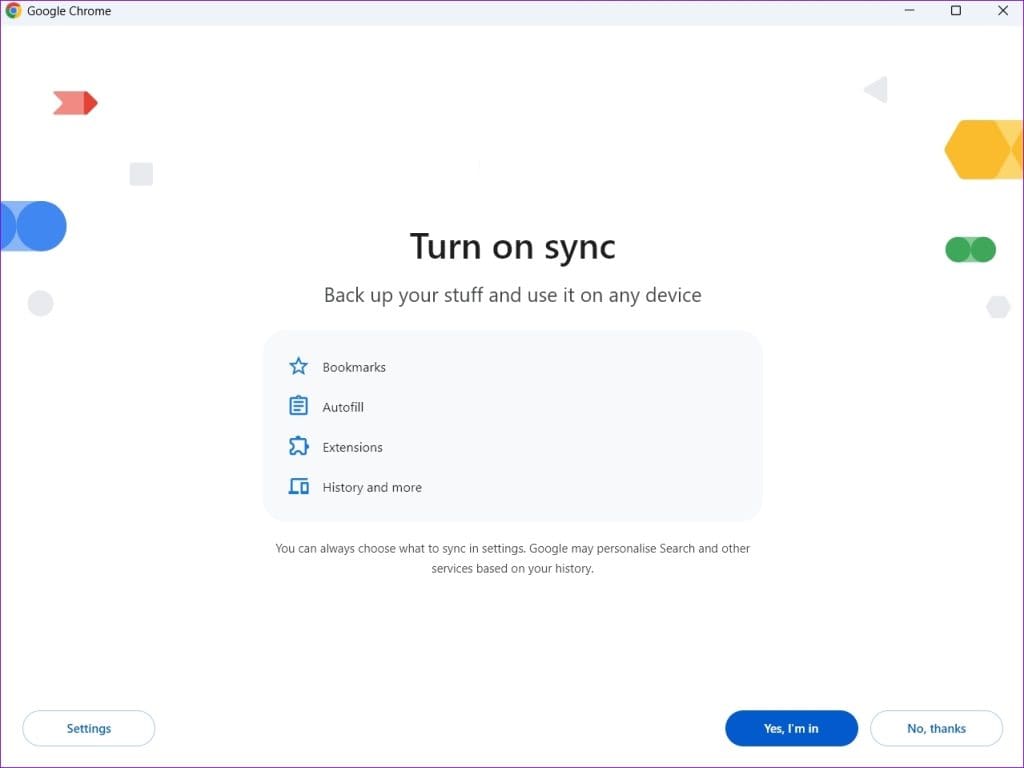
Task: Click the sync options panel
Action: (x=512, y=425)
